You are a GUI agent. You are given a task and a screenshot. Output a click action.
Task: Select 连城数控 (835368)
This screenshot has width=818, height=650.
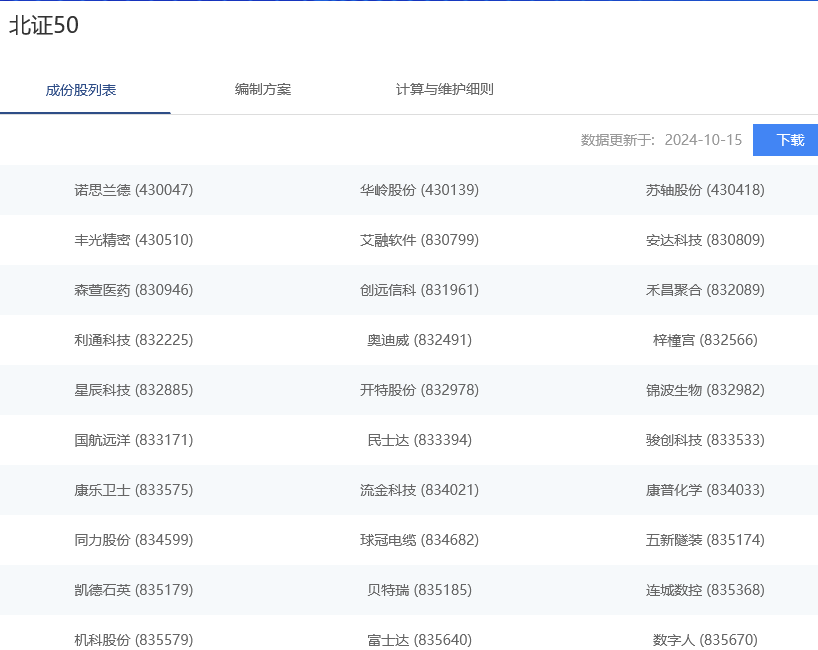coord(703,590)
